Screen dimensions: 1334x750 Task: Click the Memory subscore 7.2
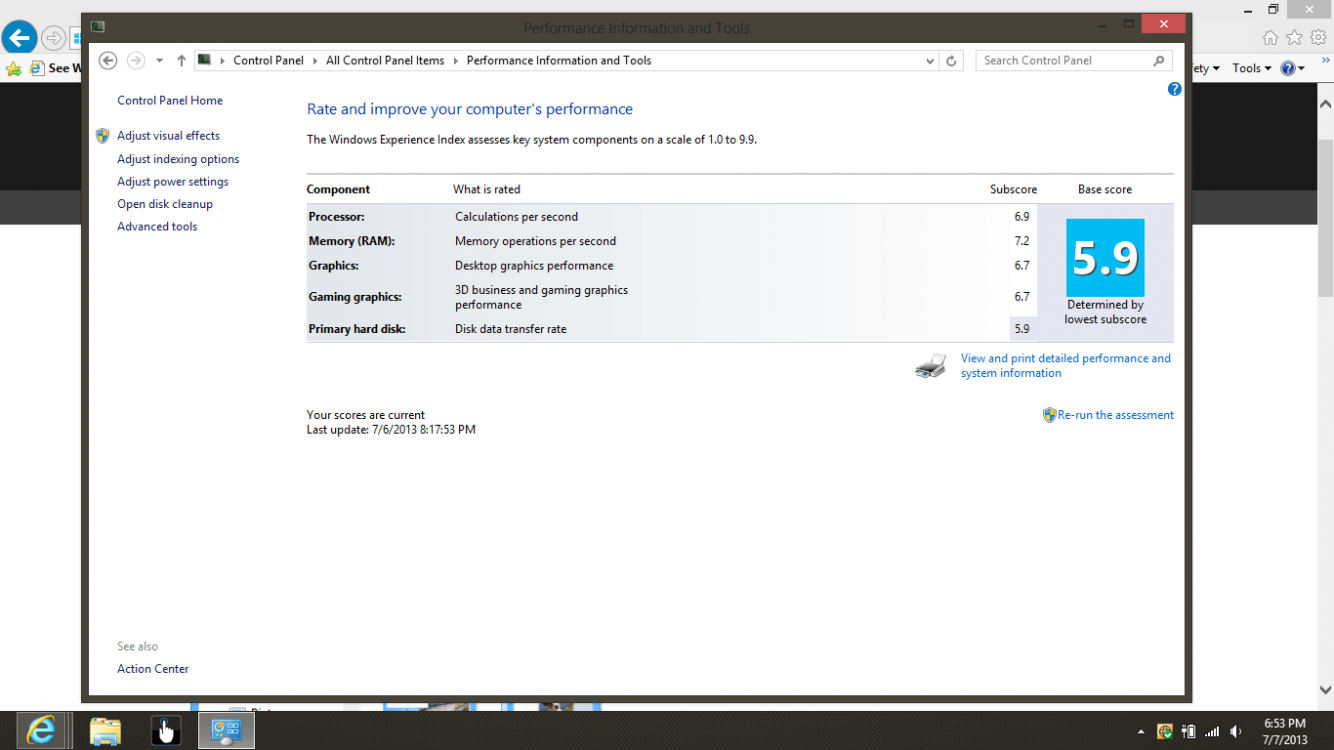(1022, 241)
